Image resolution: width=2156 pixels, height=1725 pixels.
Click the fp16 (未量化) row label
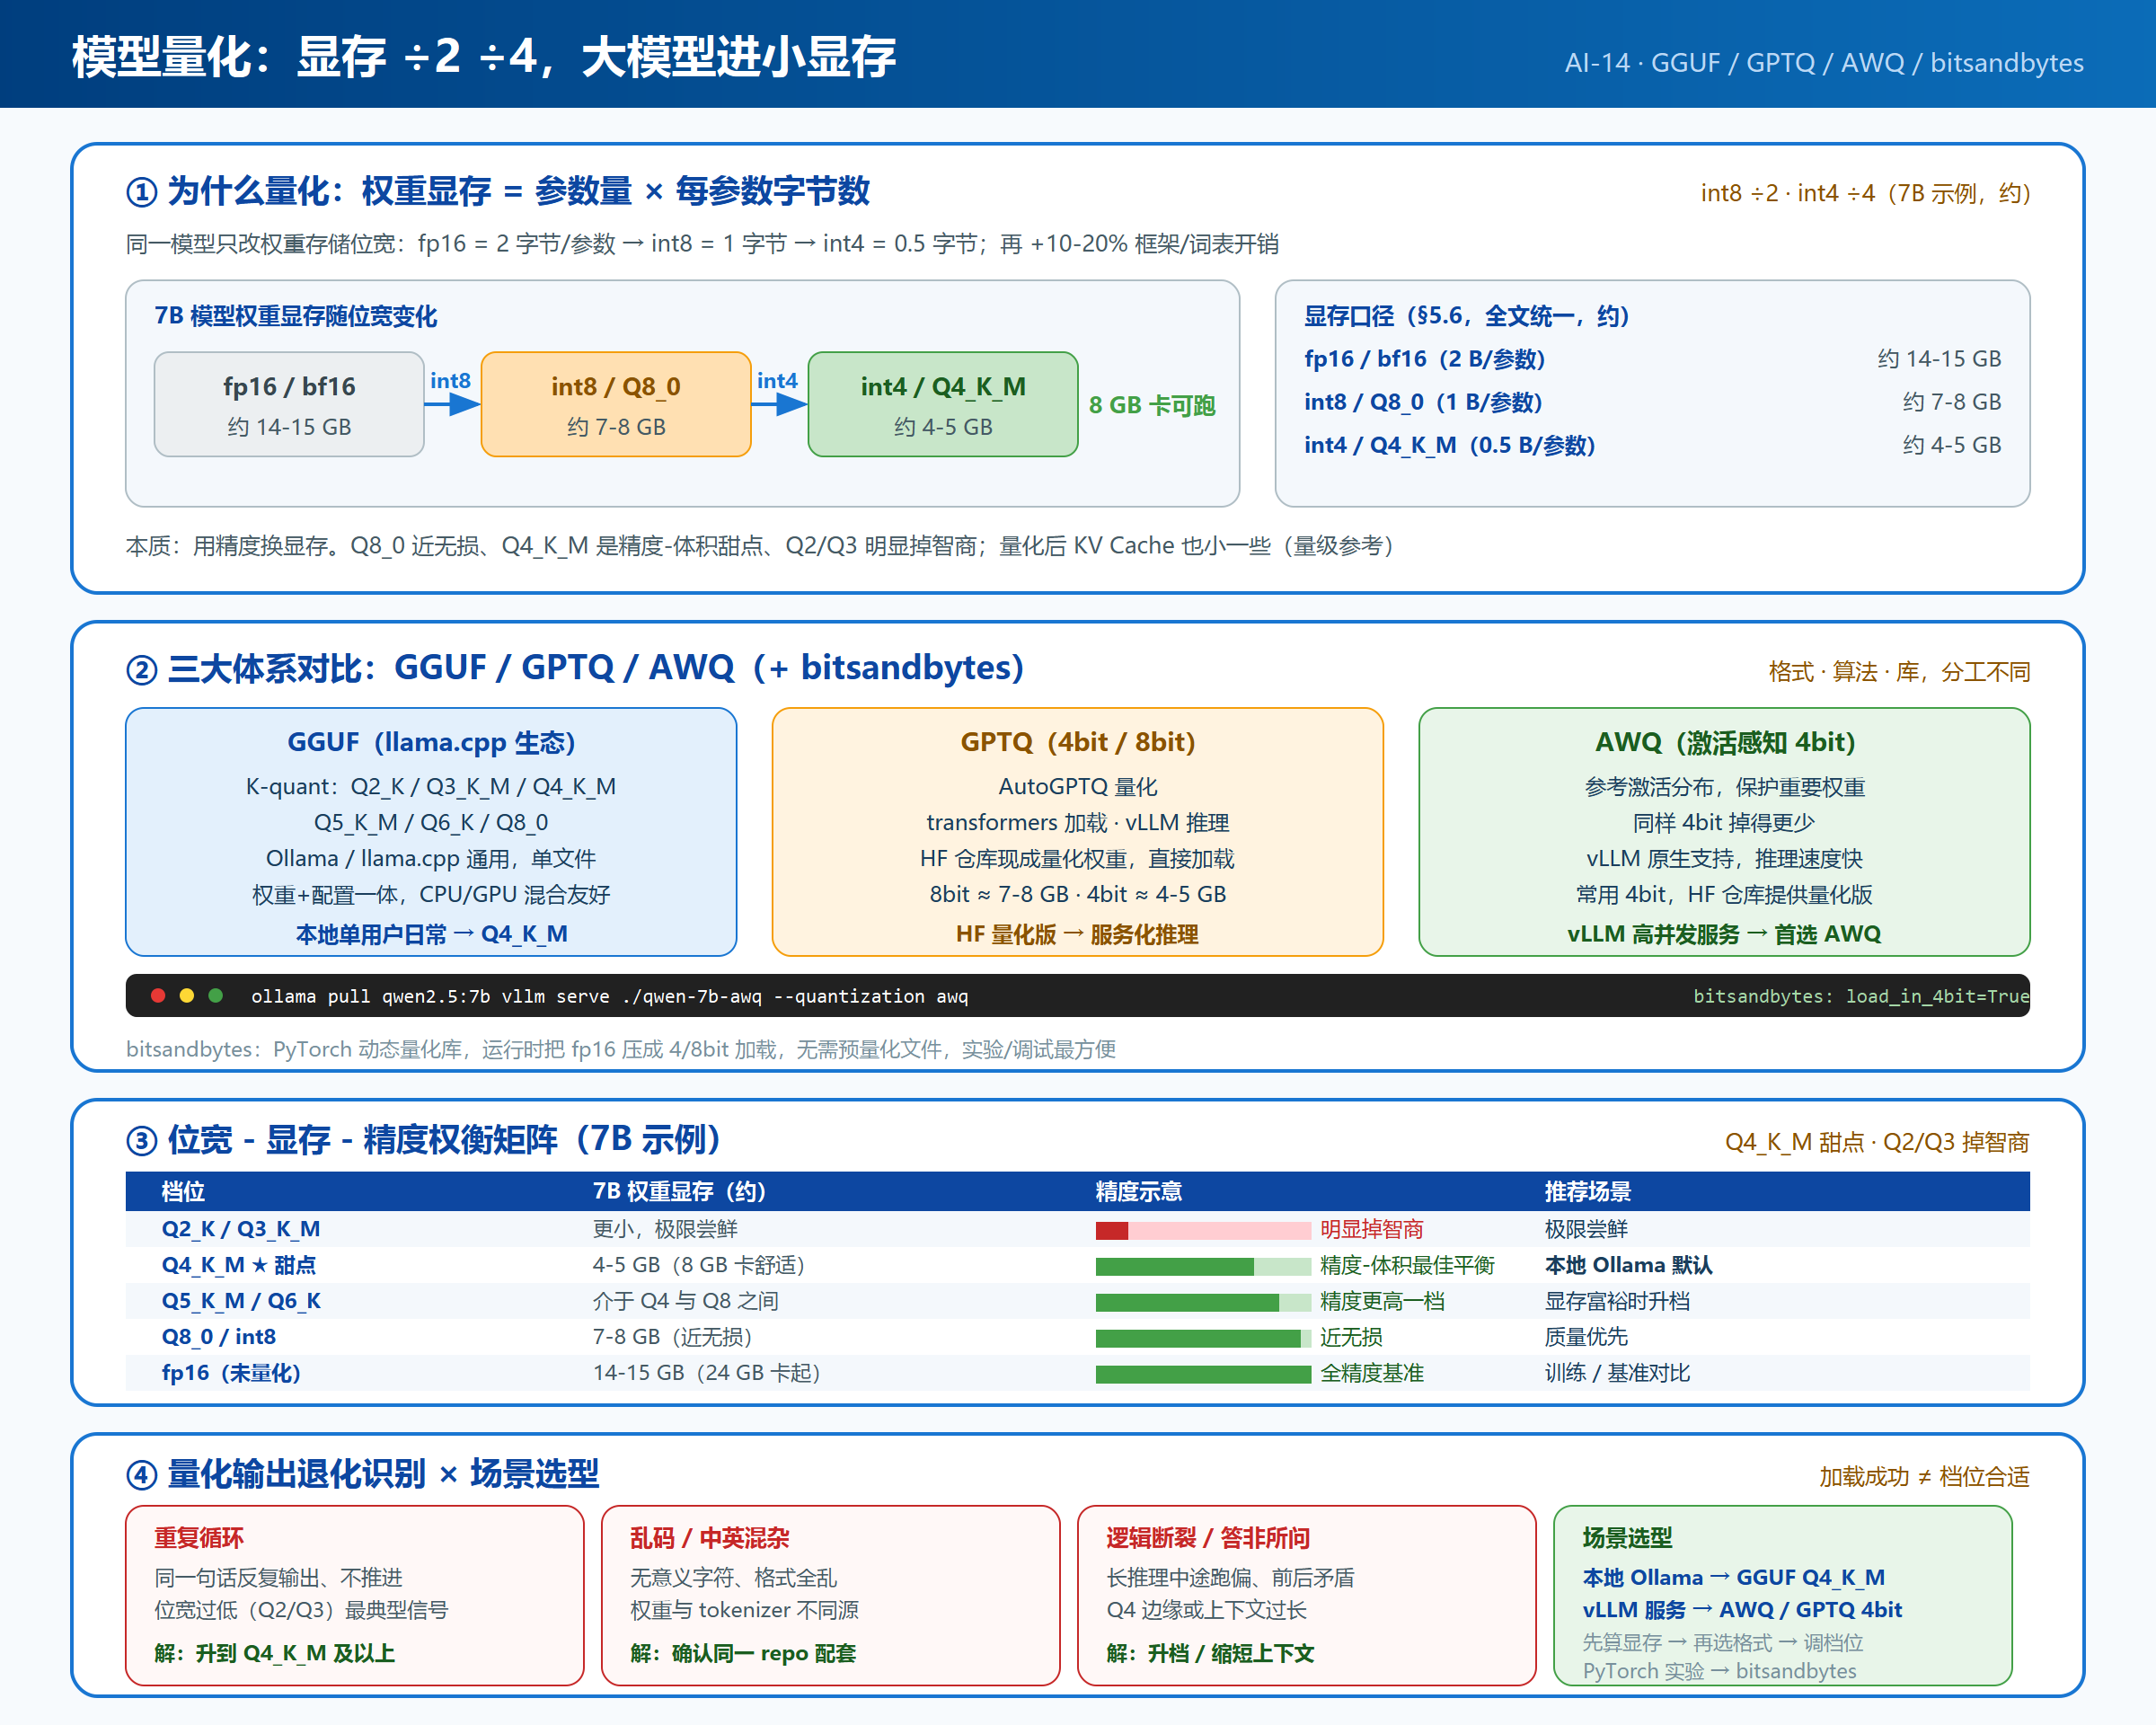pos(231,1373)
